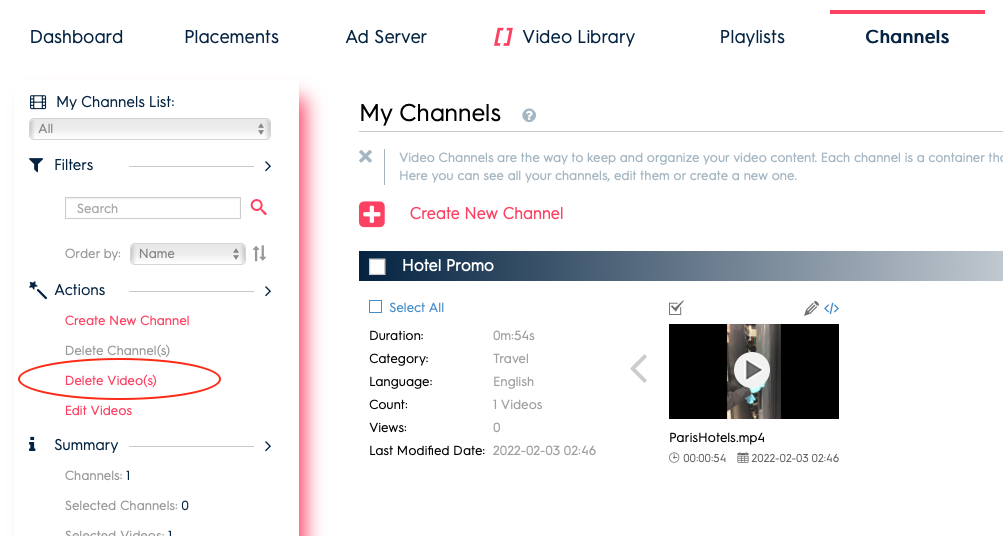Click Delete Channel(s) action

117,351
